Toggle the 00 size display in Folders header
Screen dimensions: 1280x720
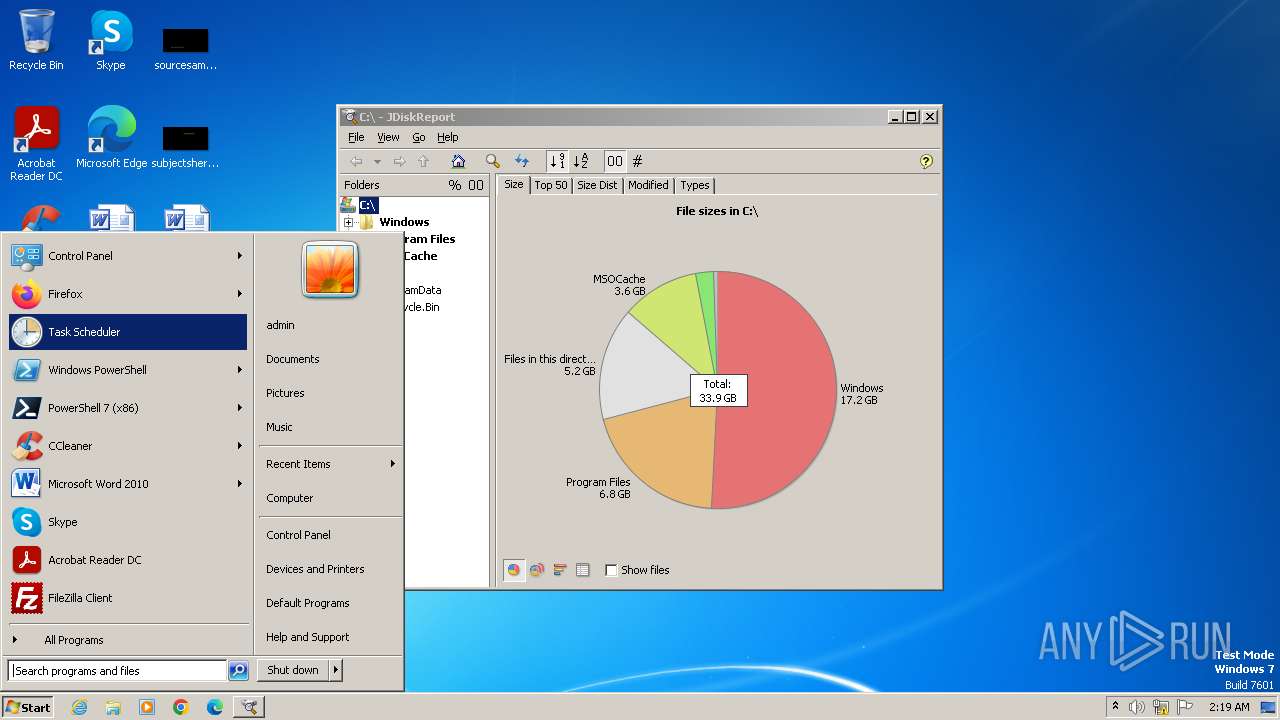476,185
